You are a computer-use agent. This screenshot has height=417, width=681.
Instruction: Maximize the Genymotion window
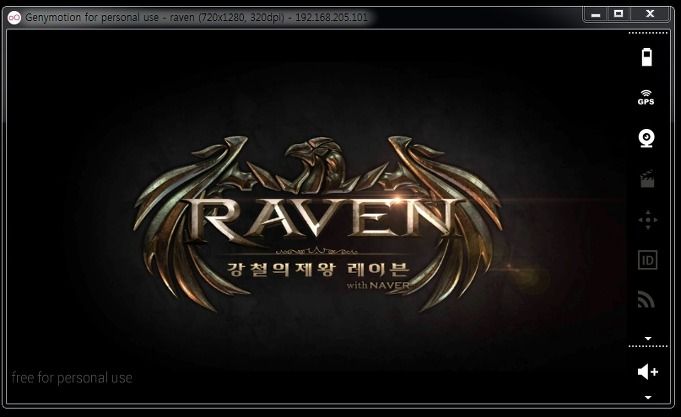(618, 14)
